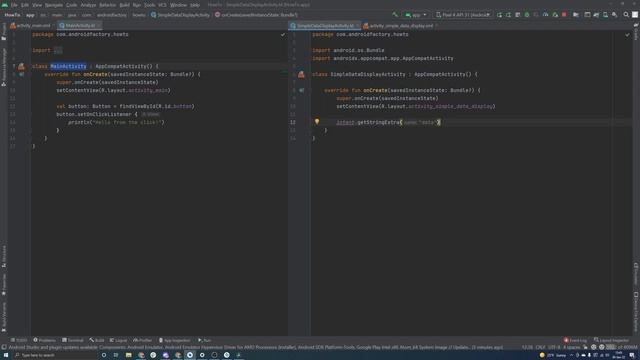Close the MainActivity.kt tab
The height and width of the screenshot is (360, 640).
tap(99, 26)
